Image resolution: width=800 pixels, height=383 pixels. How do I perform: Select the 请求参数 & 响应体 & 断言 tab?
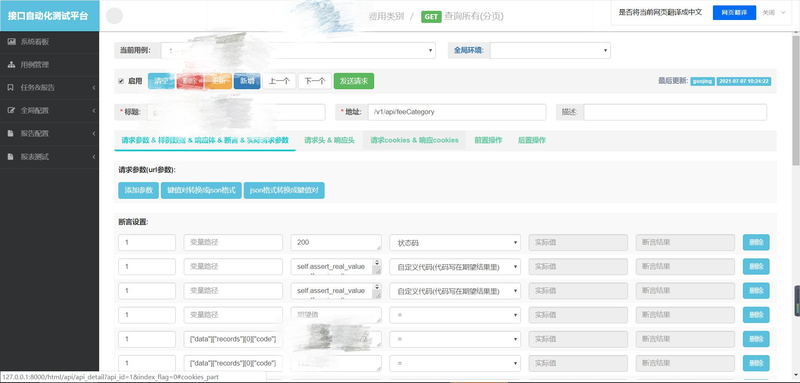coord(205,140)
